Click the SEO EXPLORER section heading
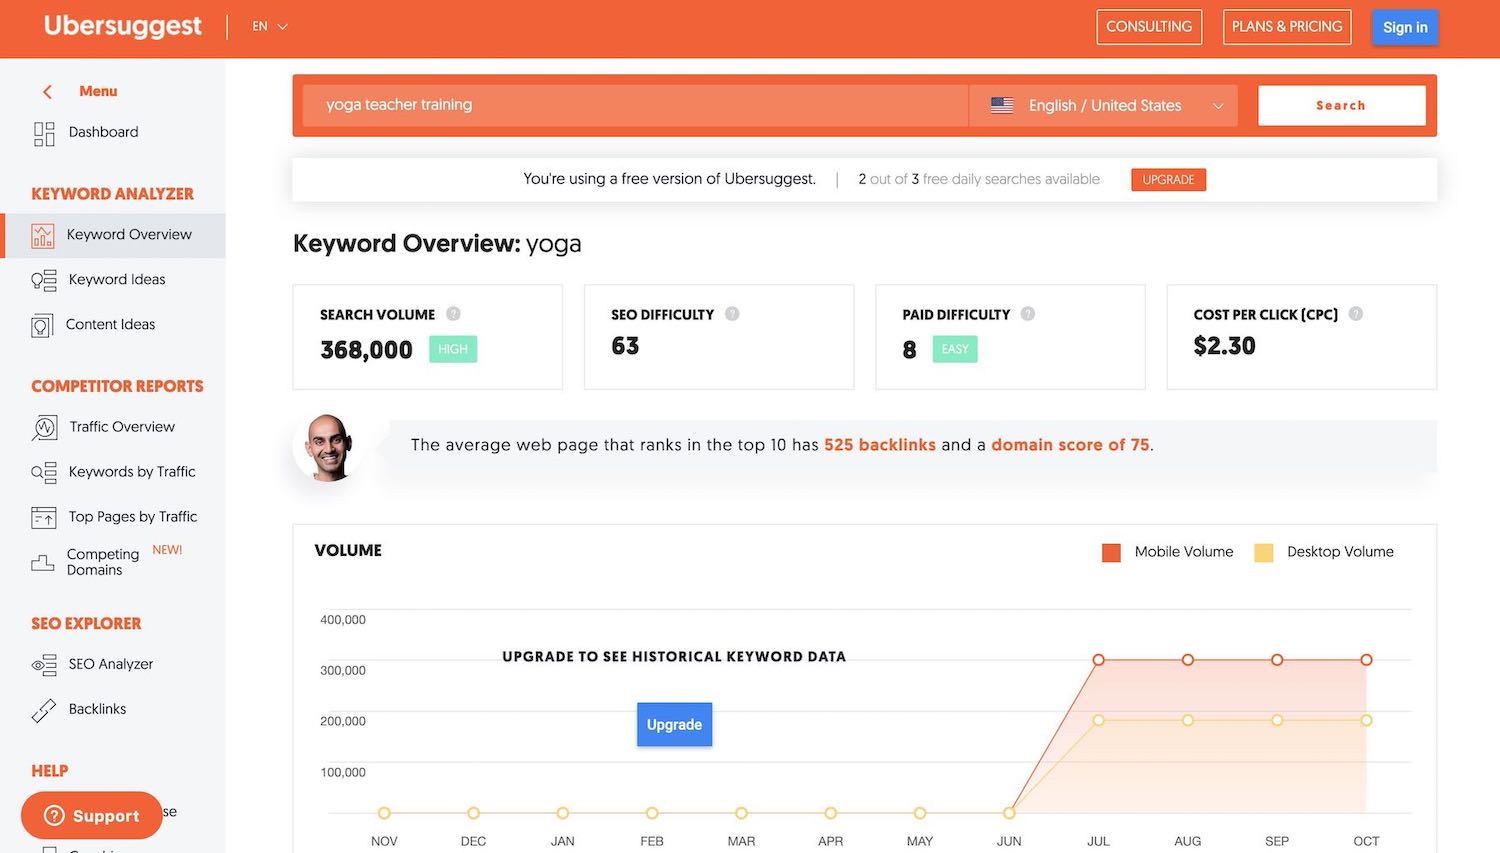Viewport: 1500px width, 853px height. (86, 623)
